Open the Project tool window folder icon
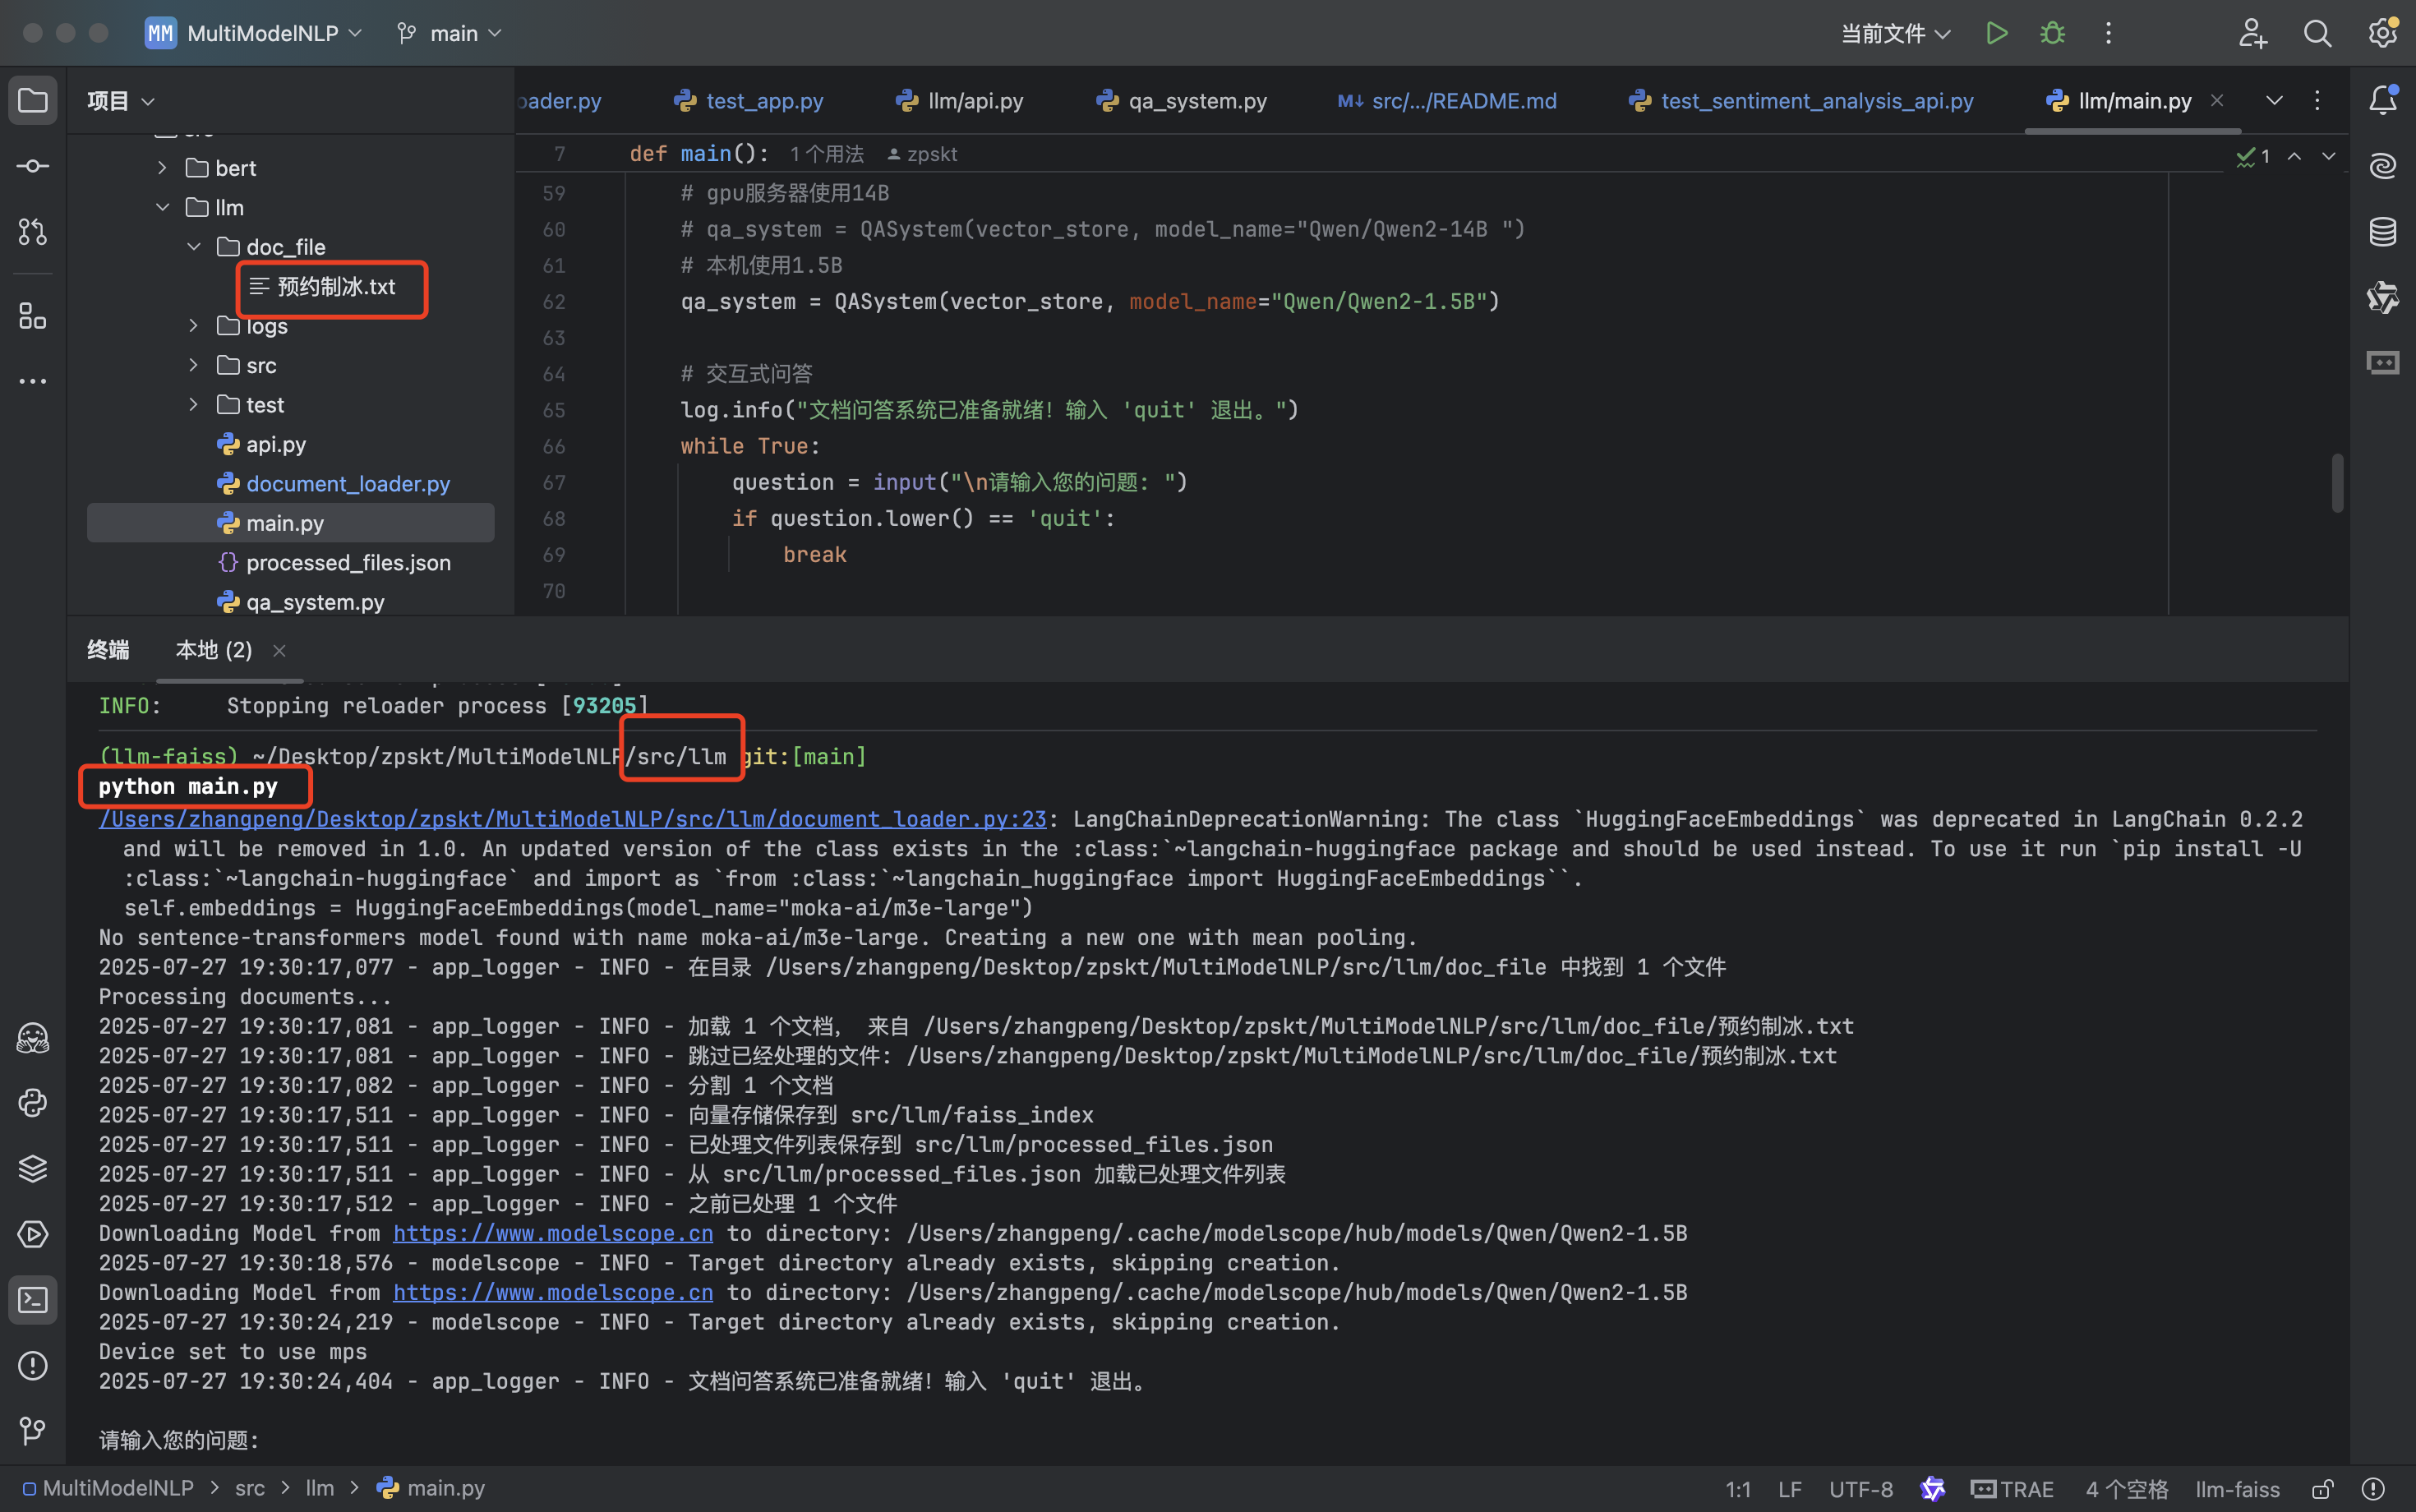The image size is (2416, 1512). coord(33,100)
